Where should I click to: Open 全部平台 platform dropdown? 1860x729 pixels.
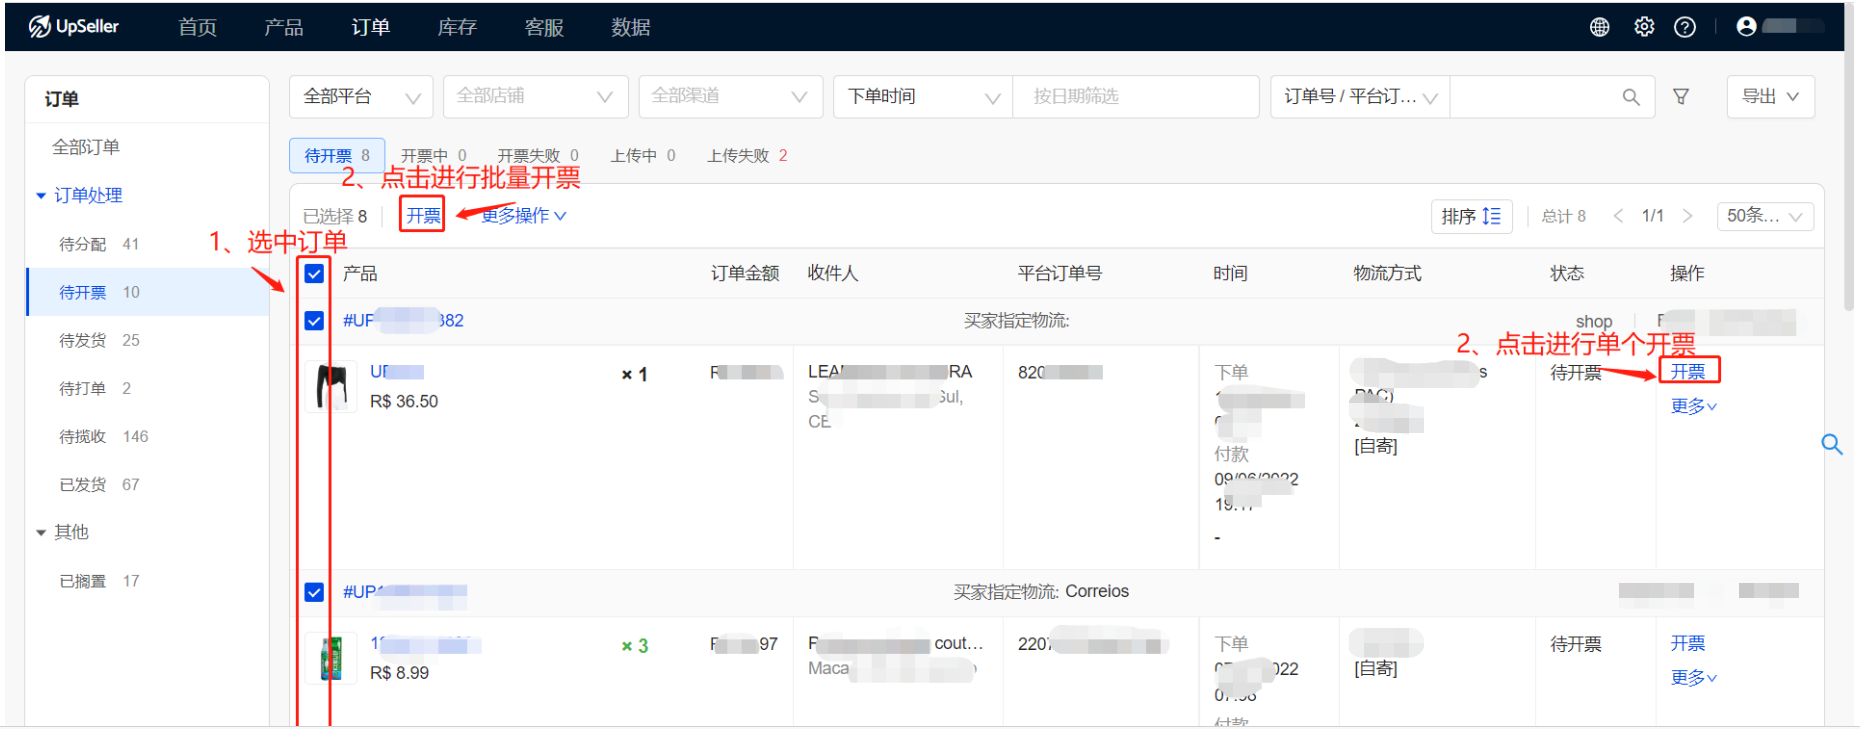pos(361,97)
